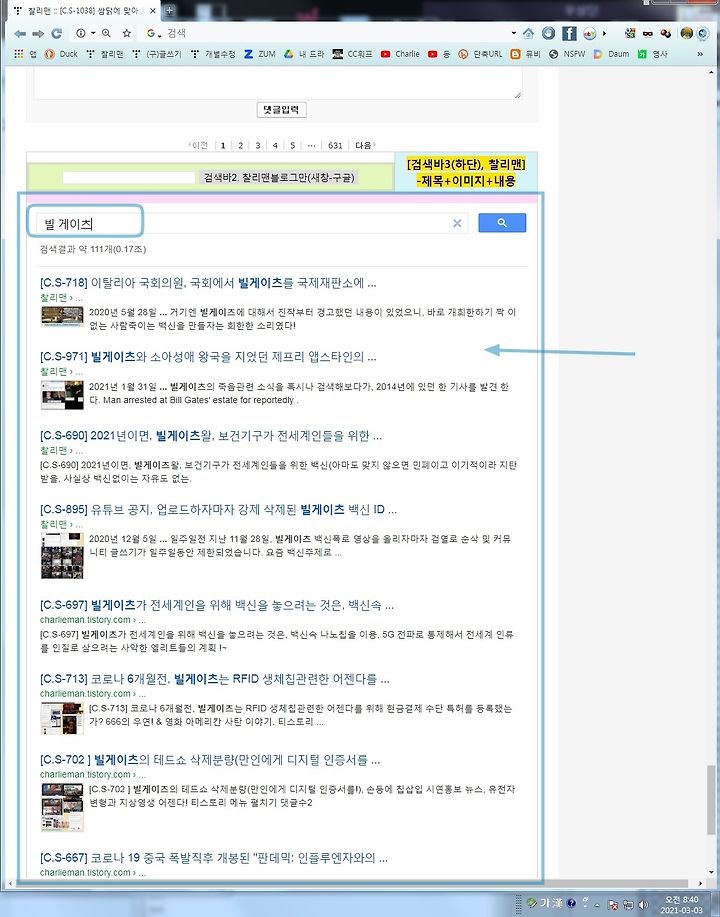Open a new tab with the plus button
This screenshot has width=720, height=917.
tap(168, 9)
